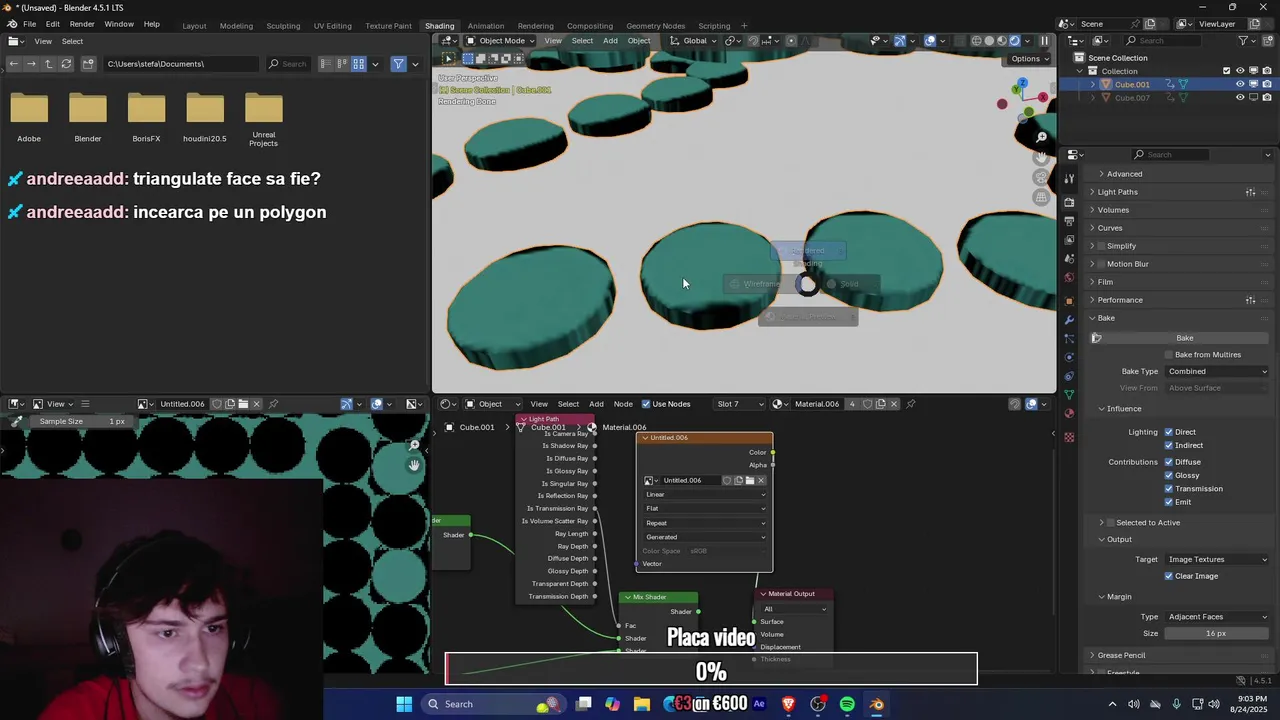The image size is (1280, 720).
Task: Open the Margin Type Adjacent Faces dropdown
Action: [1217, 616]
